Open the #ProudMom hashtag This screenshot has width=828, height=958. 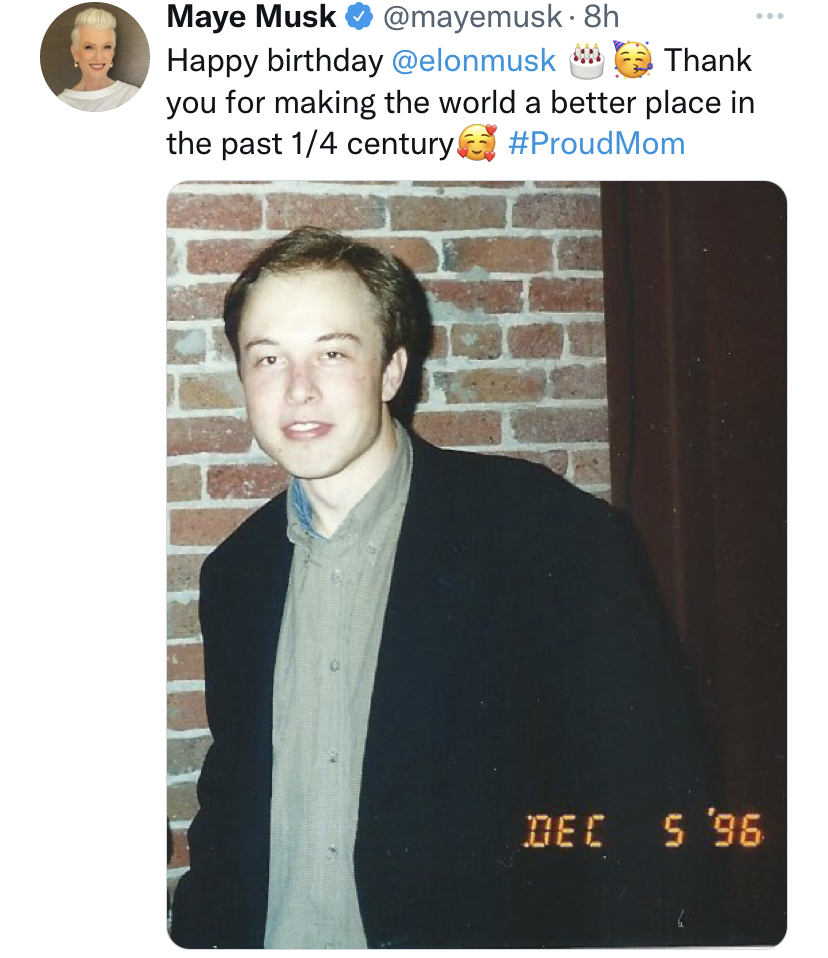pos(596,144)
